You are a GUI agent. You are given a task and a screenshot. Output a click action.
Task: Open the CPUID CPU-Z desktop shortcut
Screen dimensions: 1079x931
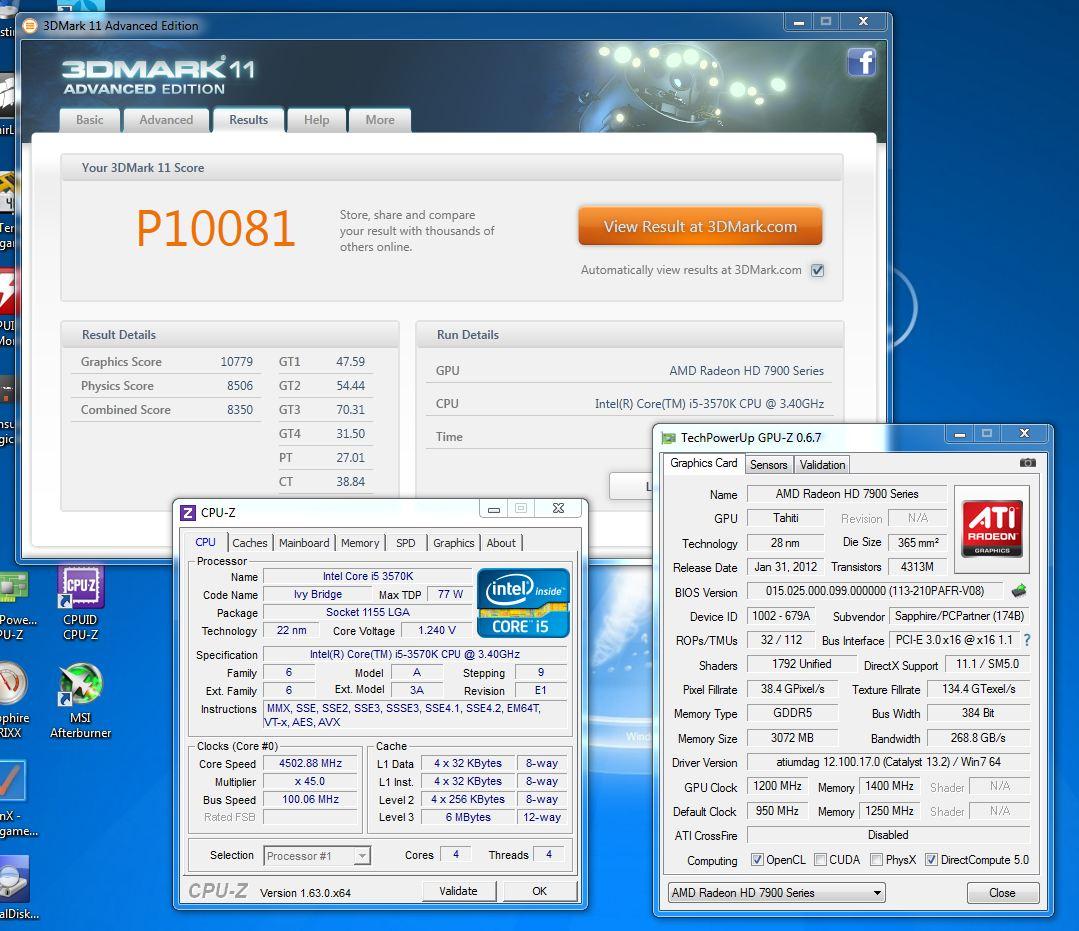click(81, 603)
